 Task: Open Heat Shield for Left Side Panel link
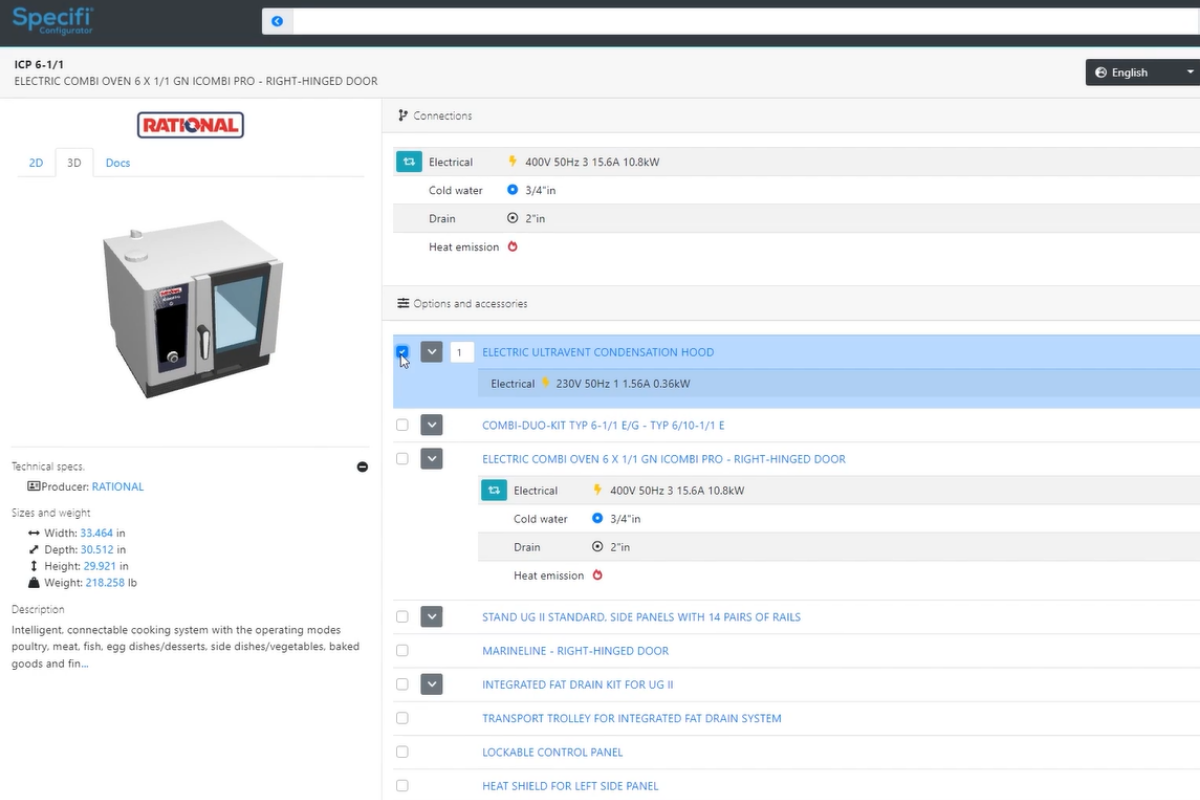(570, 786)
